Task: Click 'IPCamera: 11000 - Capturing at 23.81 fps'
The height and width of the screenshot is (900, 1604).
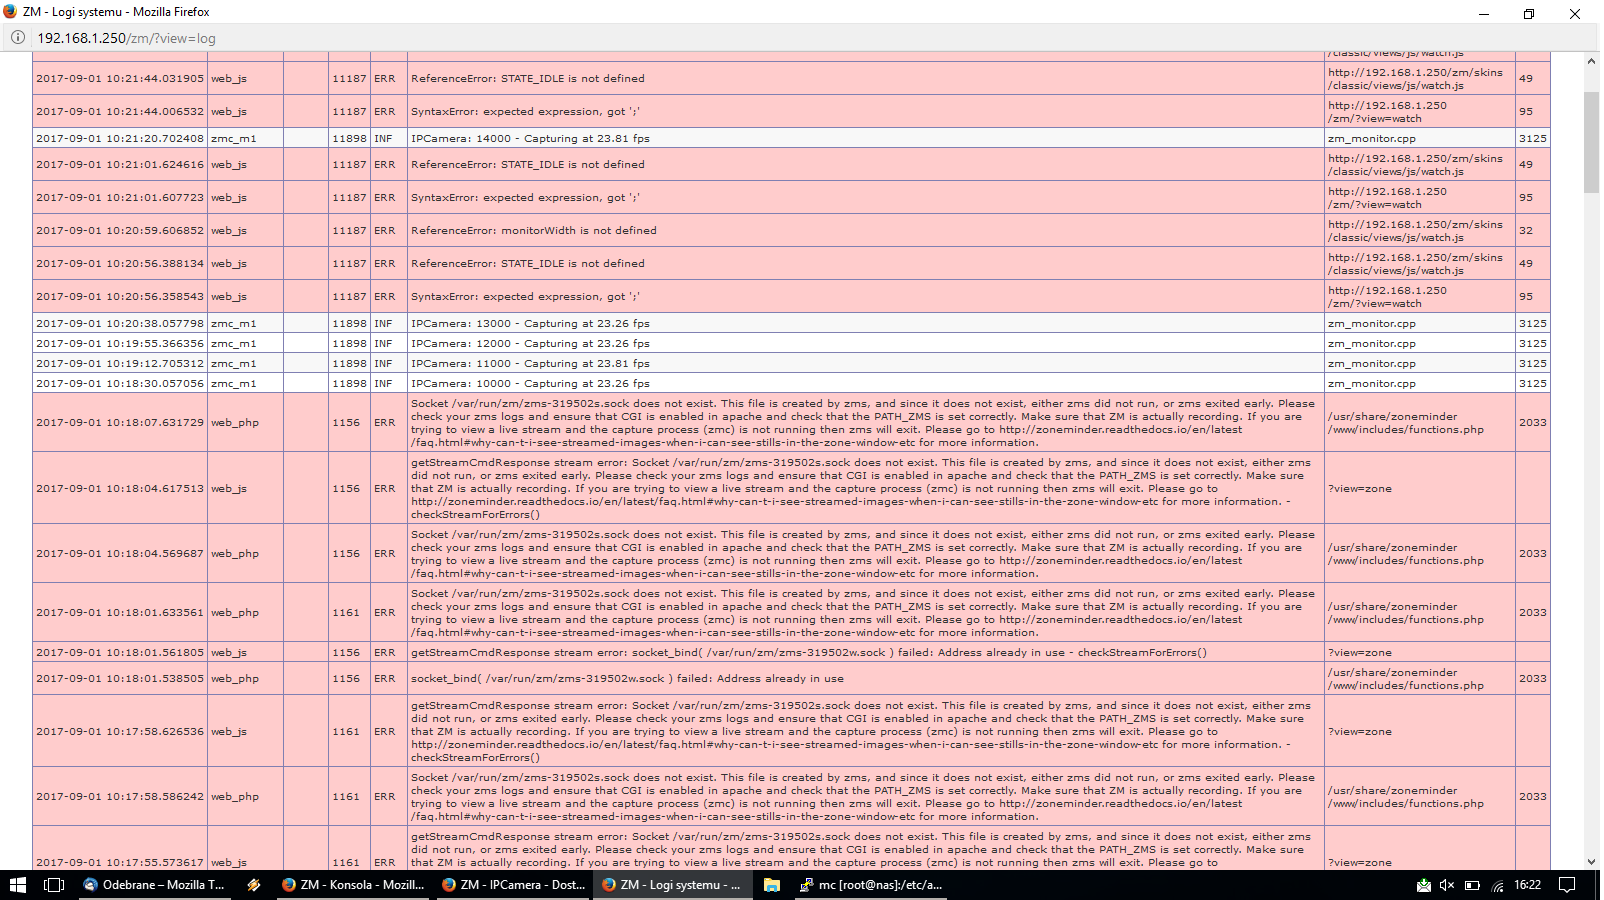Action: (530, 363)
